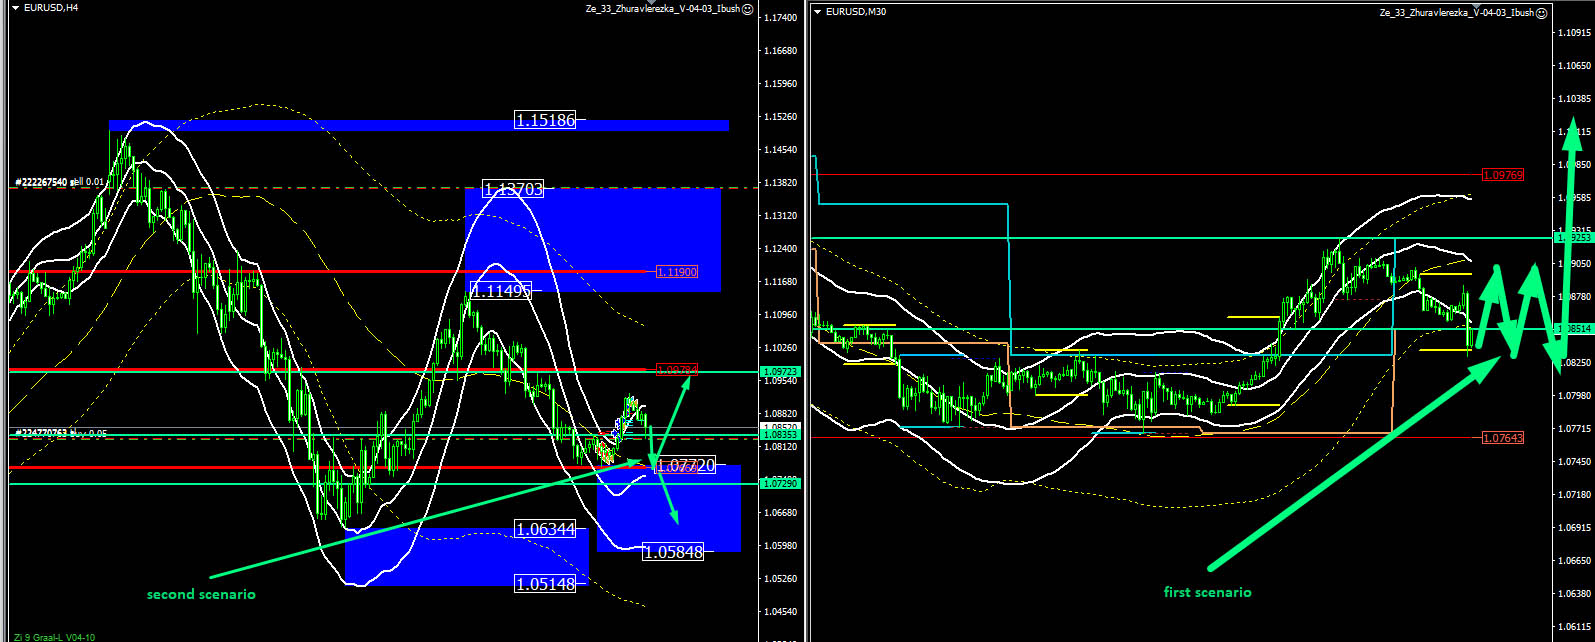Click the 'second scenario' text annotation

click(x=201, y=594)
